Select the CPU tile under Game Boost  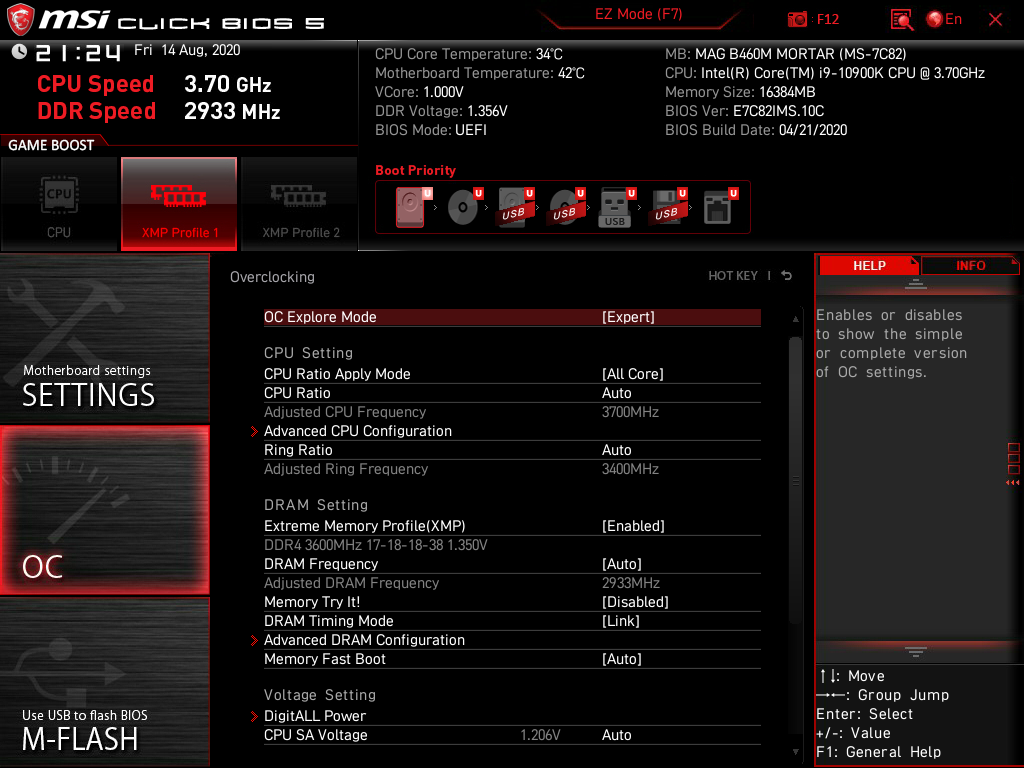point(59,204)
